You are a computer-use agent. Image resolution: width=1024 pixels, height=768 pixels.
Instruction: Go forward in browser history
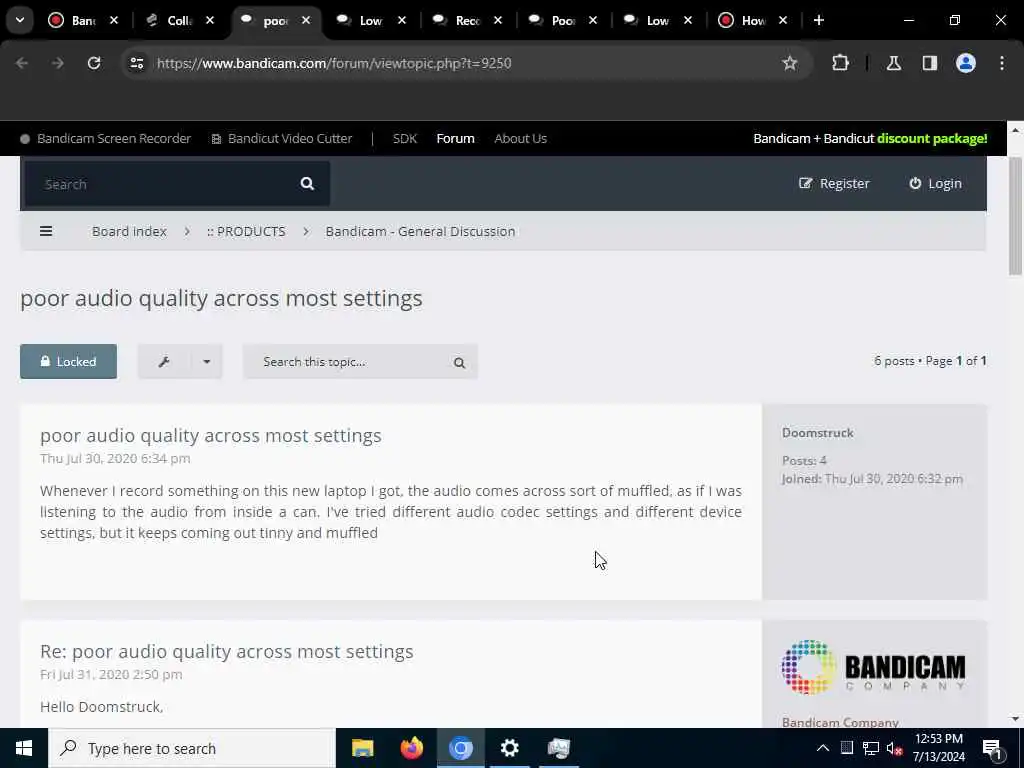click(x=57, y=63)
